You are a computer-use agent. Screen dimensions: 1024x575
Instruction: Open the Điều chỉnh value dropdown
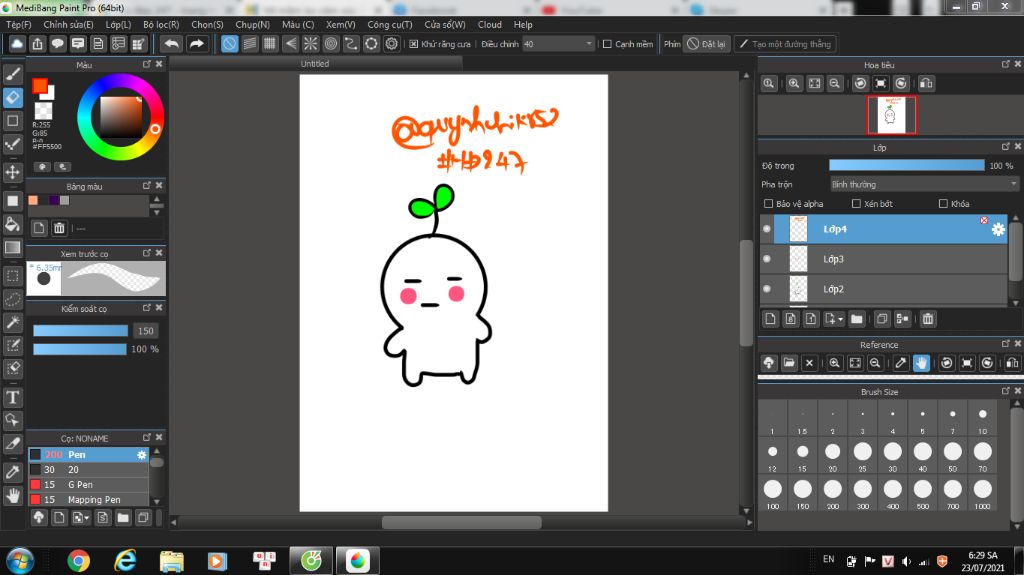pyautogui.click(x=589, y=44)
